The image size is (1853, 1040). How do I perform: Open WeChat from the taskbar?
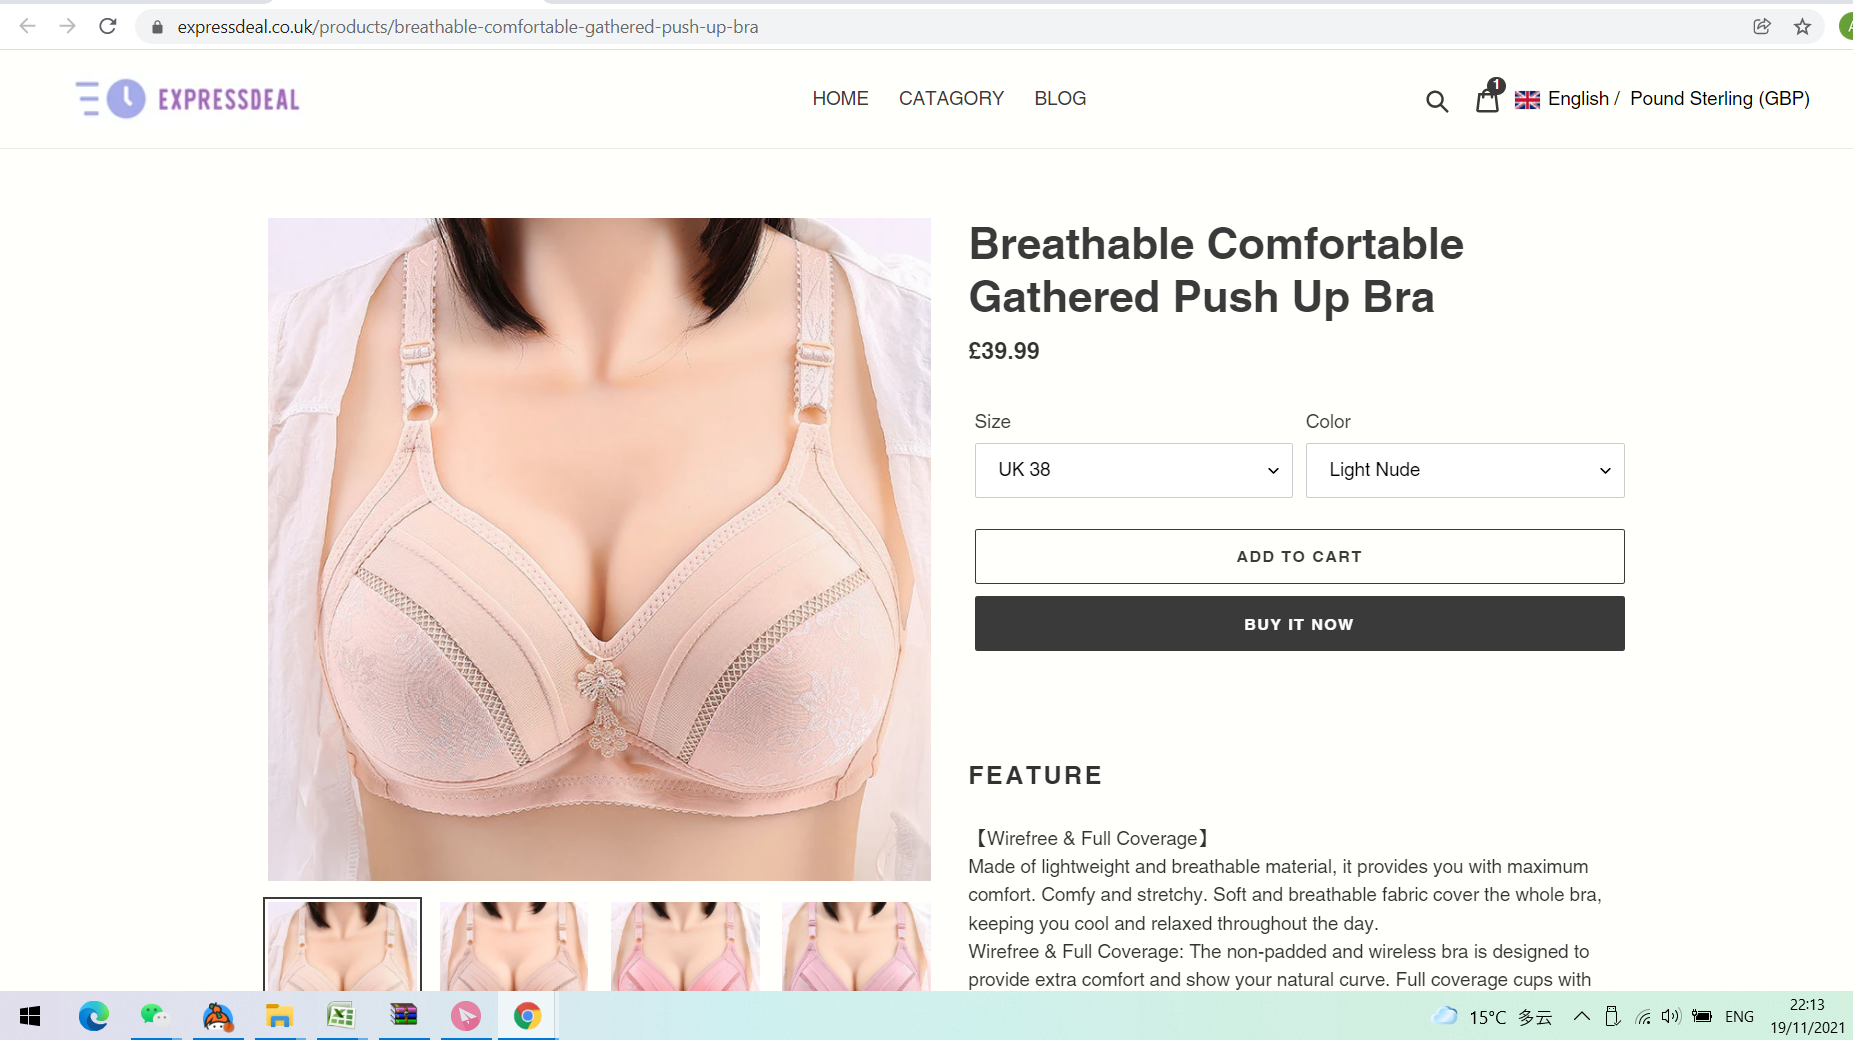[x=155, y=1016]
